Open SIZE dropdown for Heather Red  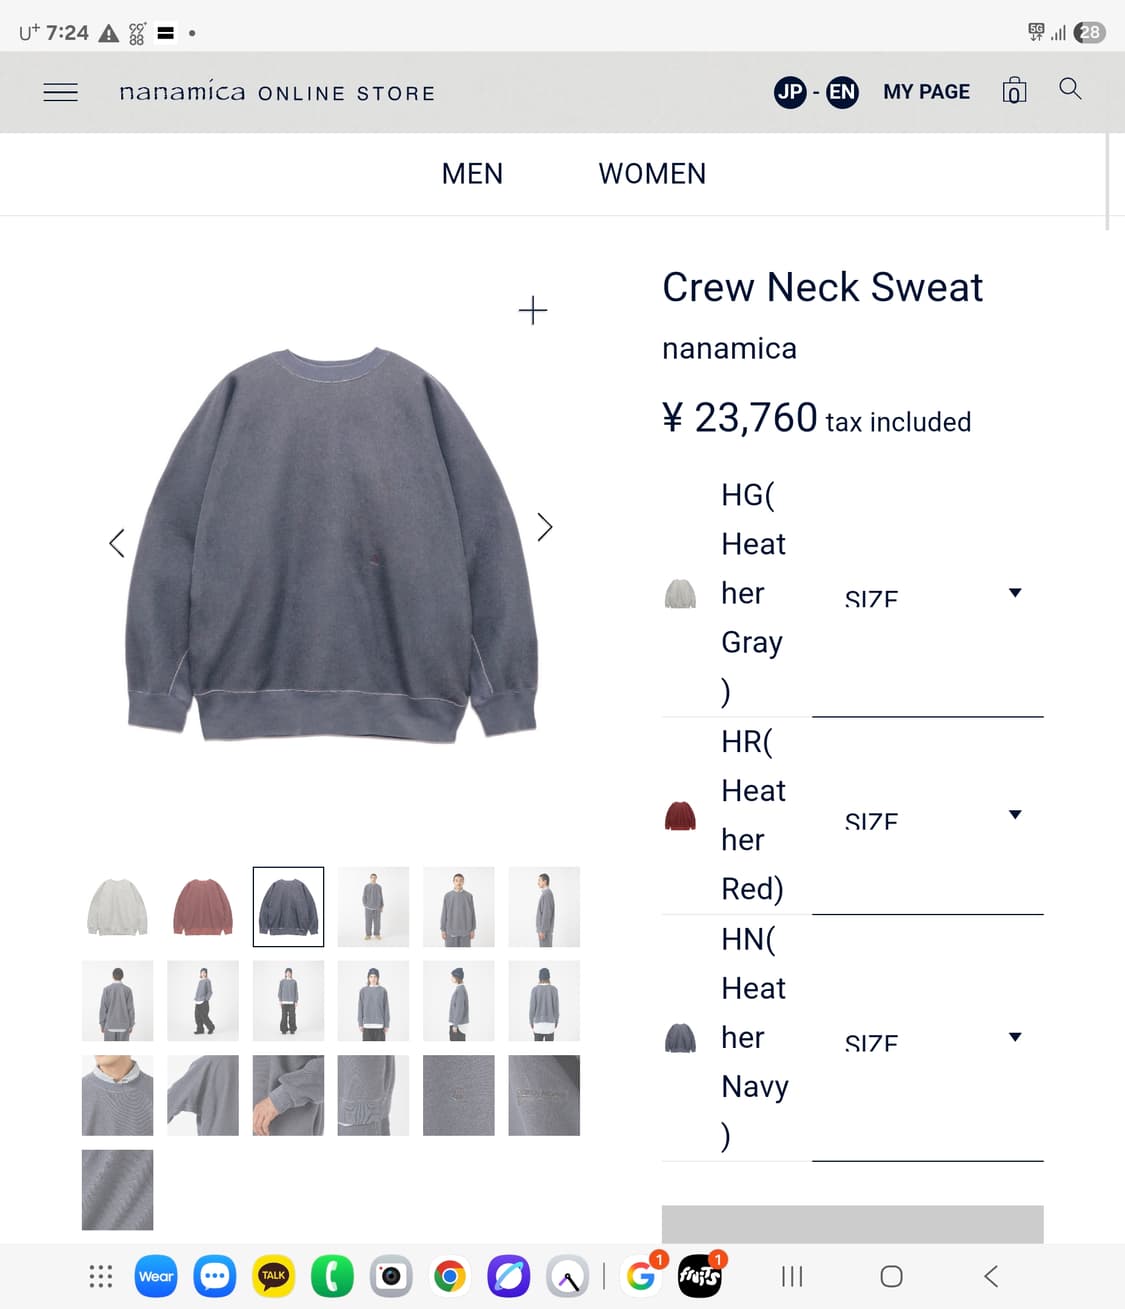coord(928,815)
